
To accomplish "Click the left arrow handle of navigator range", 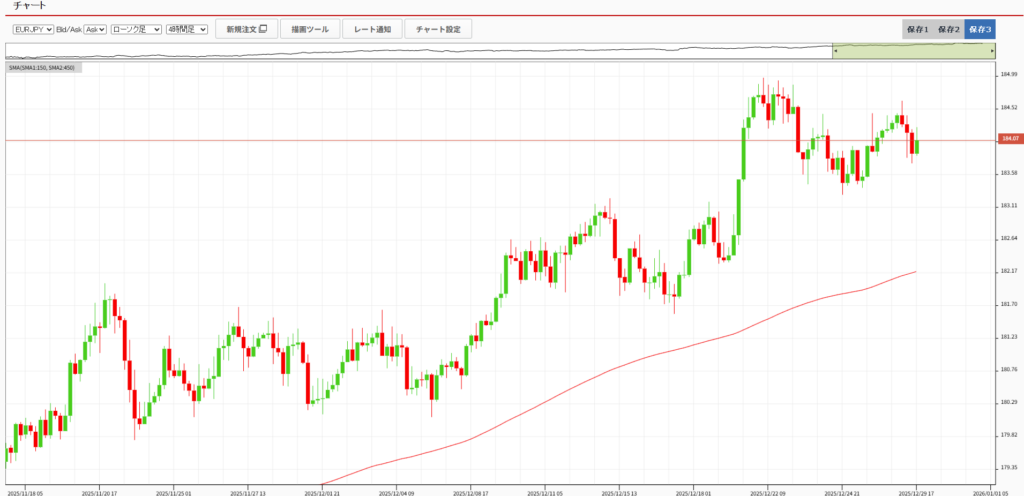I will [x=834, y=49].
